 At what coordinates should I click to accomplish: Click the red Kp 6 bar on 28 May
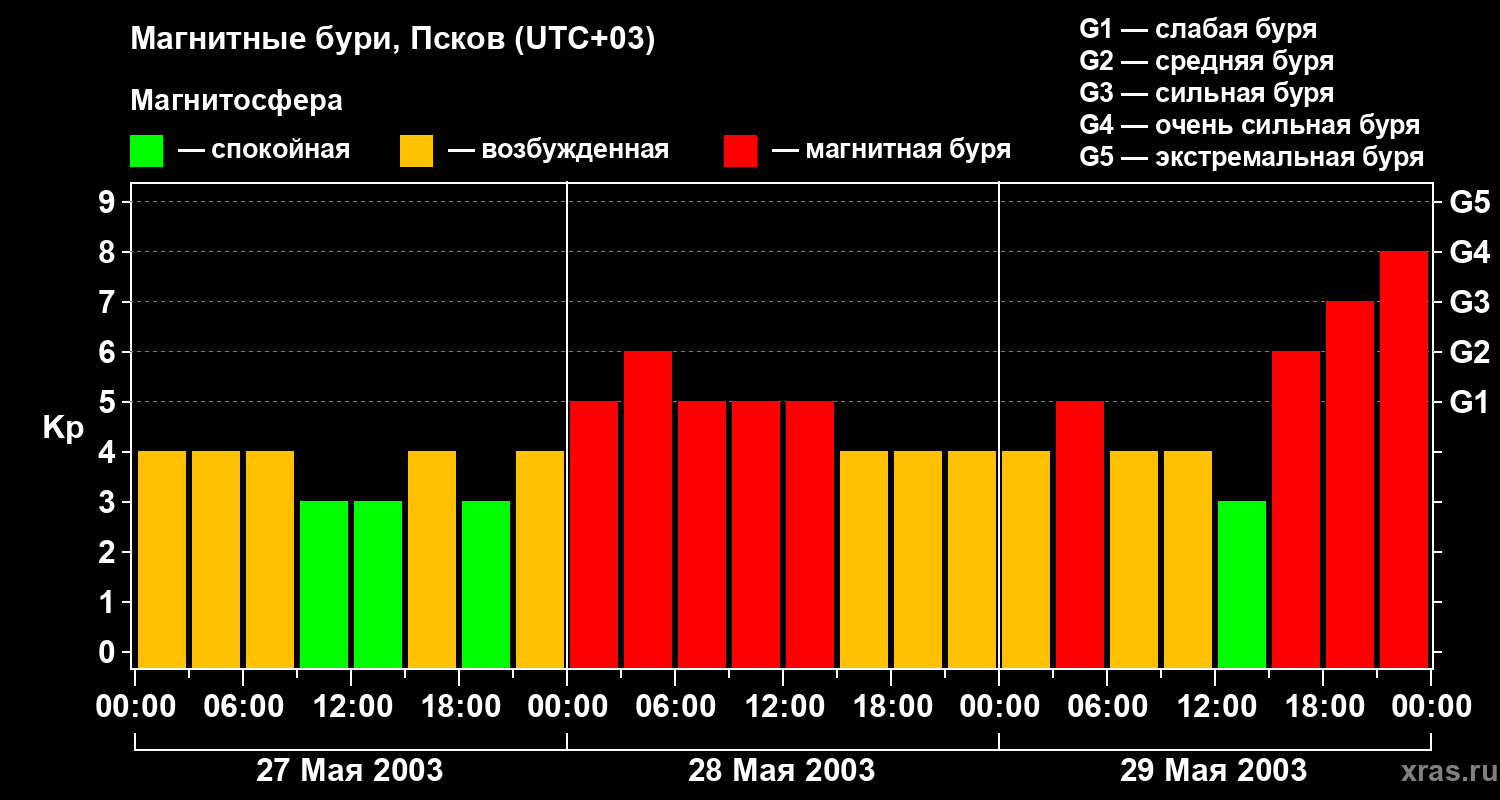coord(648,510)
